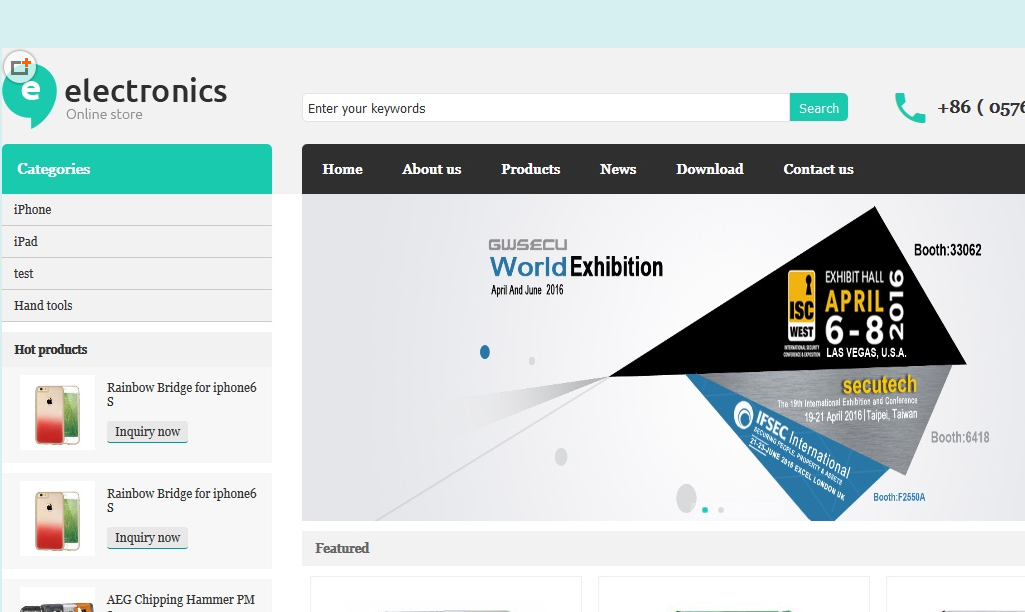Click the capture icon with orange plus
The width and height of the screenshot is (1025, 612).
[x=20, y=67]
